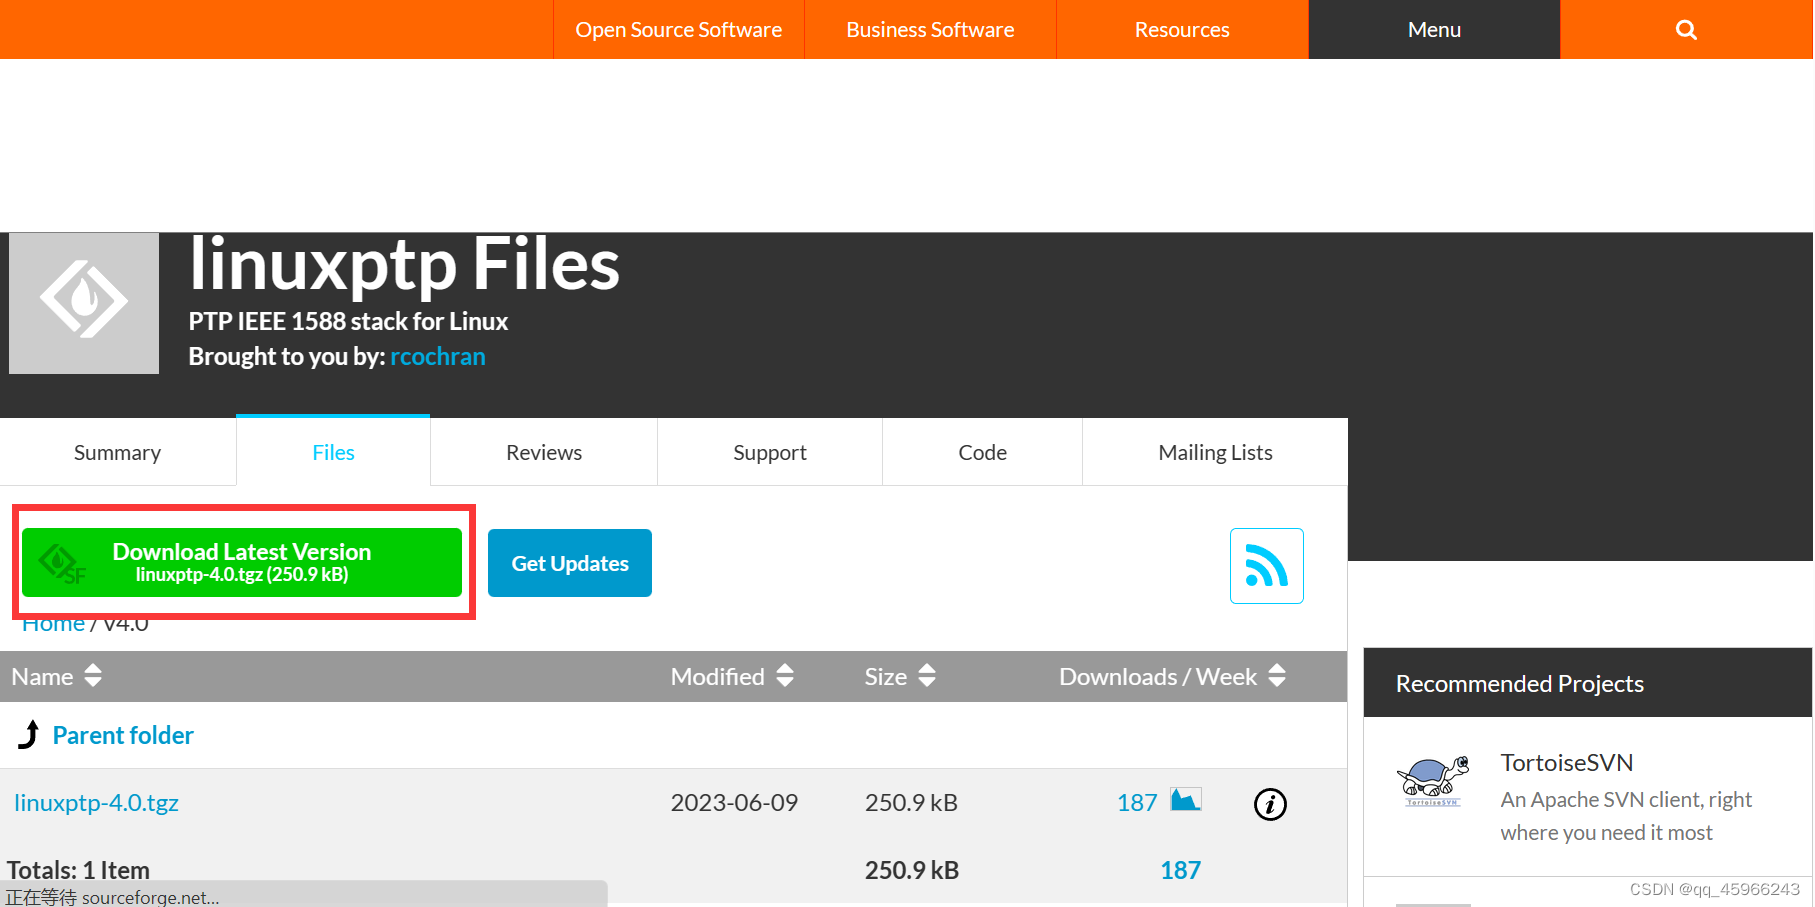Open the TortoiseSVN turtle logo
The height and width of the screenshot is (907, 1815).
pyautogui.click(x=1433, y=782)
